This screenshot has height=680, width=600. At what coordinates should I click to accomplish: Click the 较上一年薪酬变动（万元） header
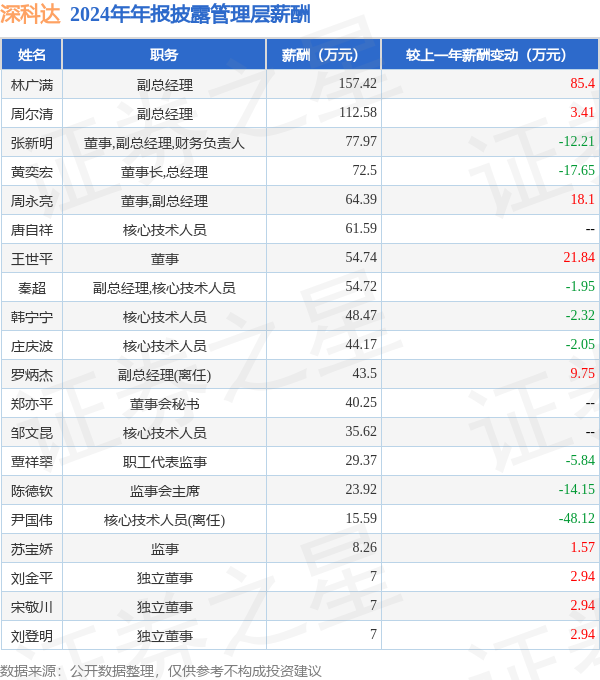[x=490, y=55]
